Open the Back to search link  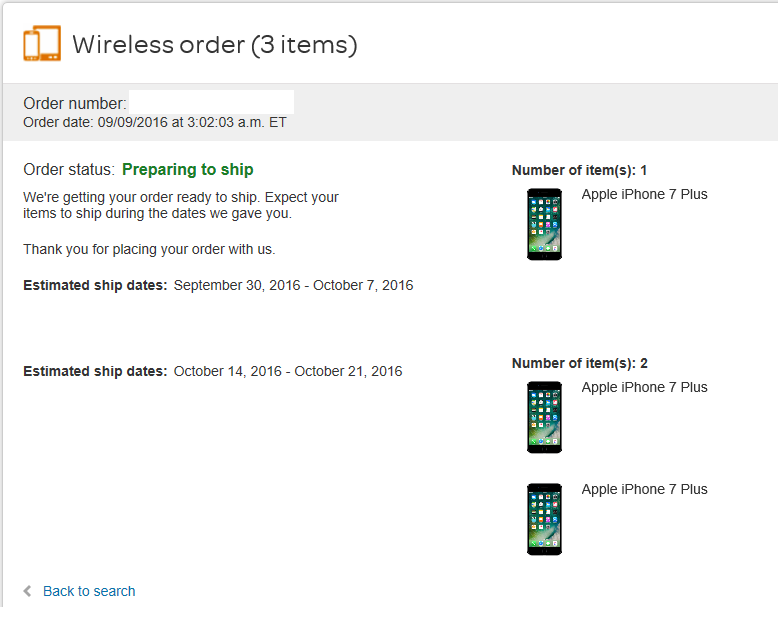pos(89,591)
